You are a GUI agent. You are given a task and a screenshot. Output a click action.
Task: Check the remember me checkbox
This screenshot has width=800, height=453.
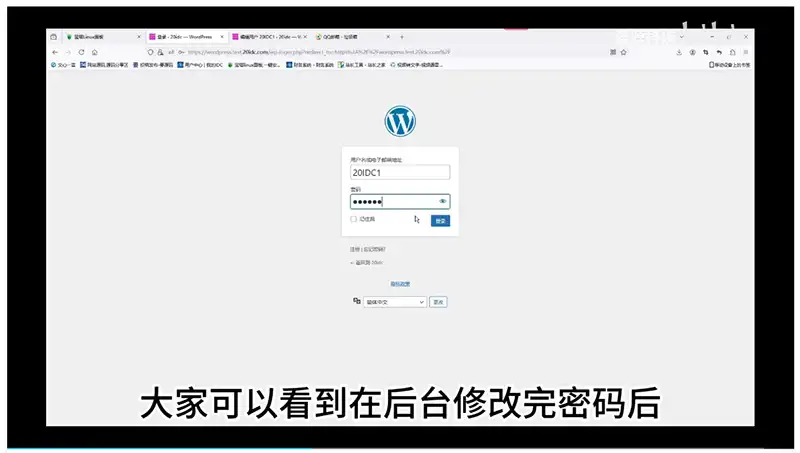[x=354, y=219]
